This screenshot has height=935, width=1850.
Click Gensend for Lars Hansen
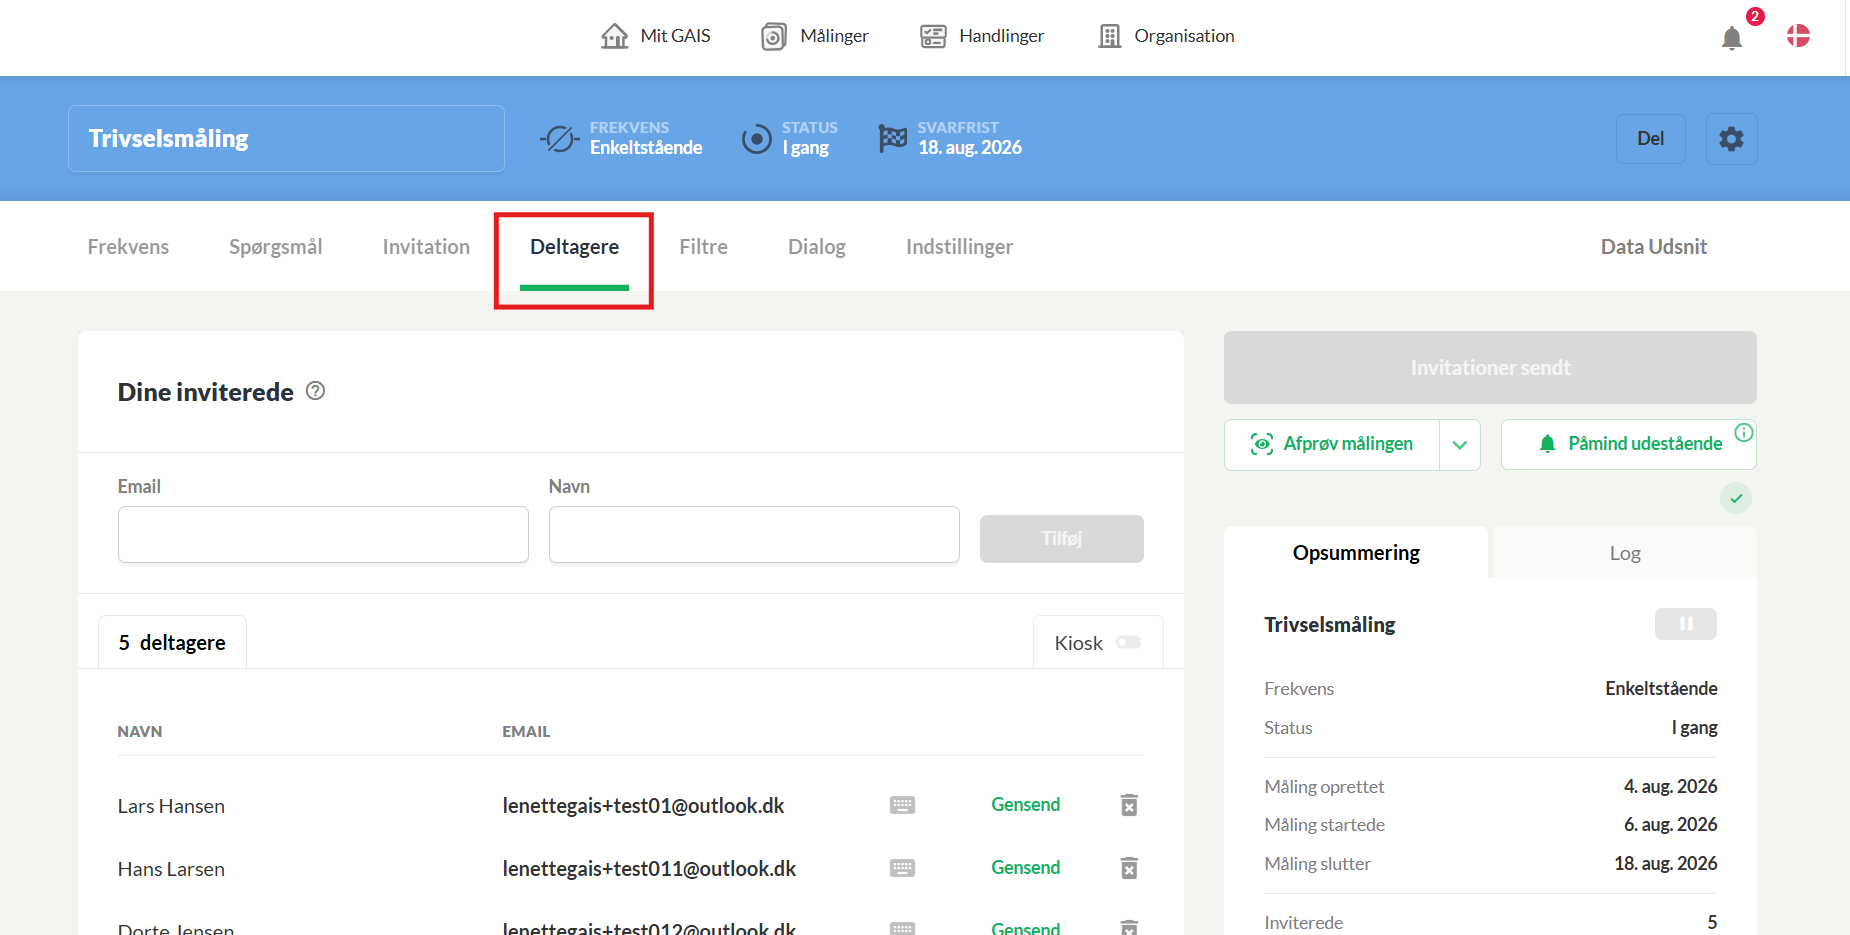[x=1026, y=805]
